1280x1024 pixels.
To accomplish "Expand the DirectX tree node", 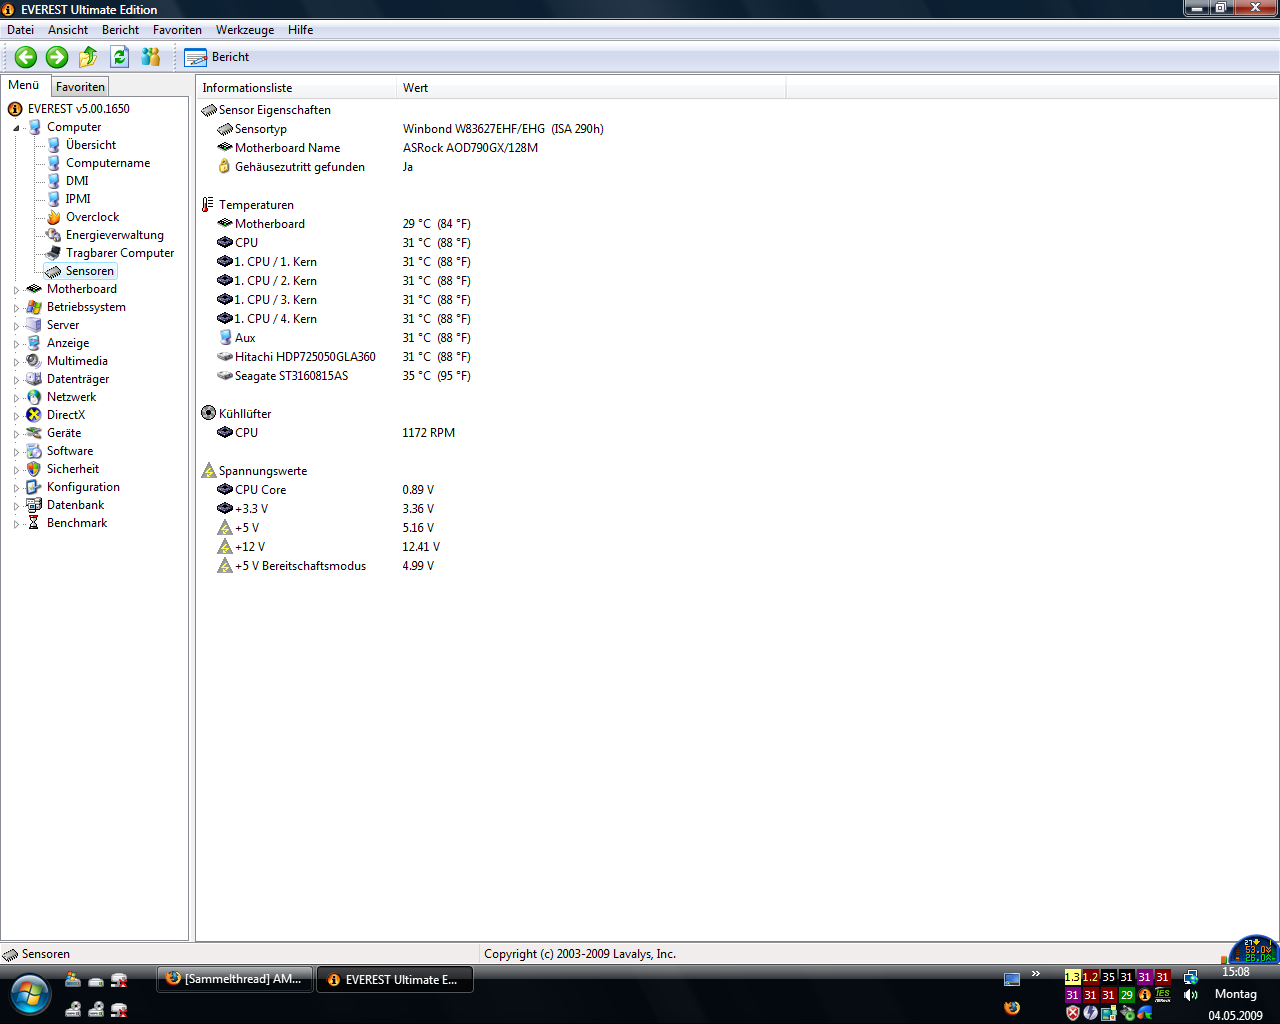I will [x=16, y=416].
